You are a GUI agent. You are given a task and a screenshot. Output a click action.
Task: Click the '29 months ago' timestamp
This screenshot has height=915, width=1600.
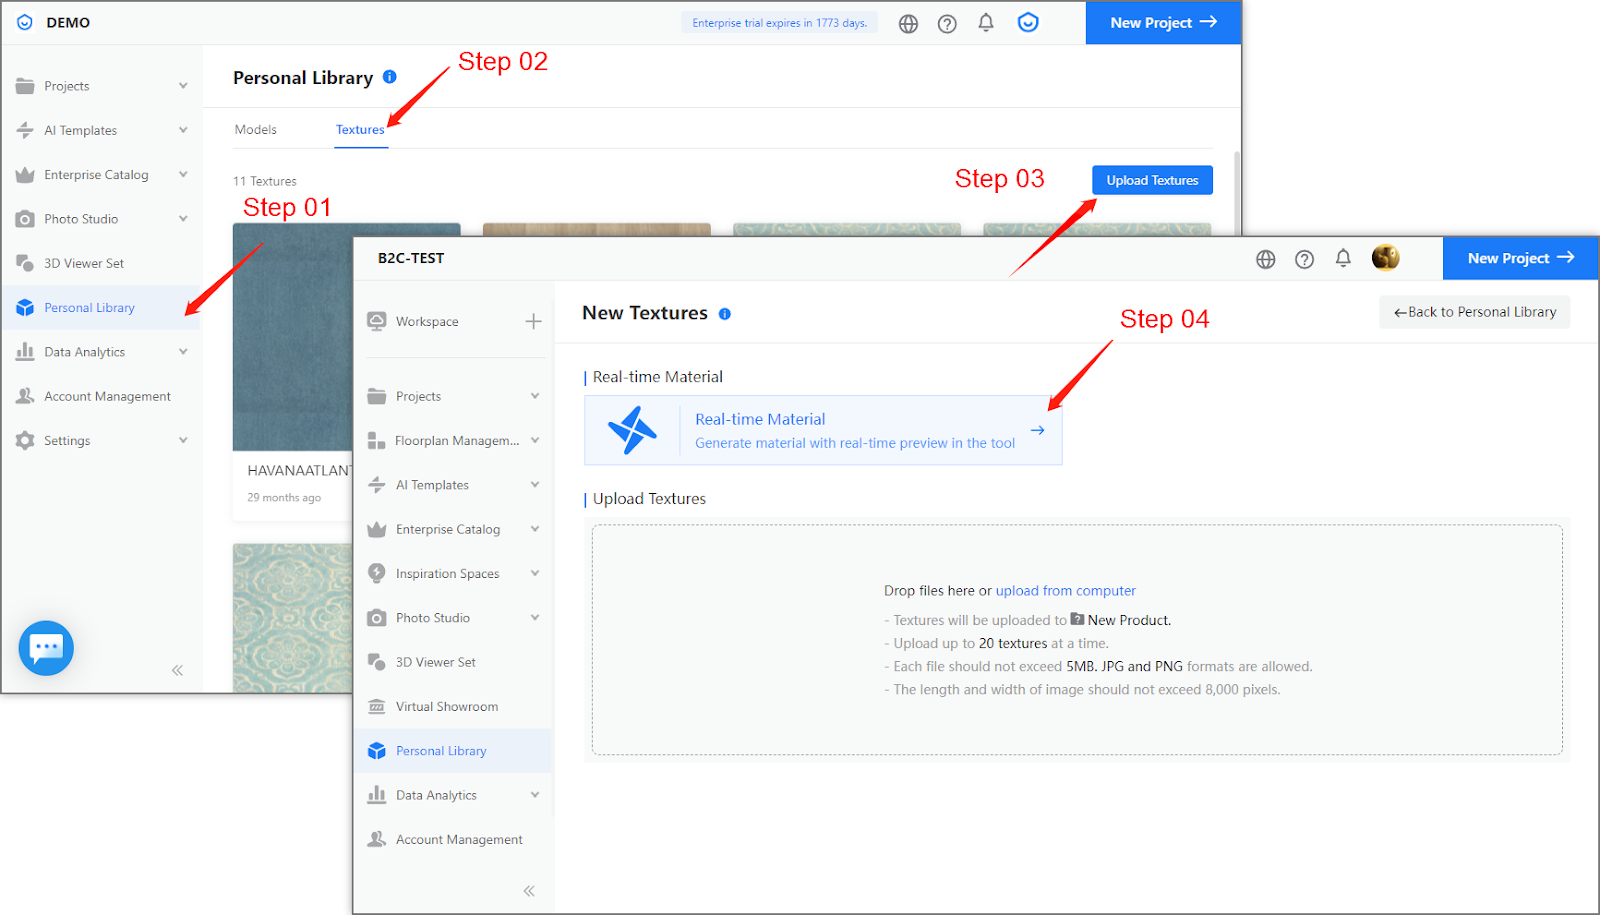click(x=284, y=498)
